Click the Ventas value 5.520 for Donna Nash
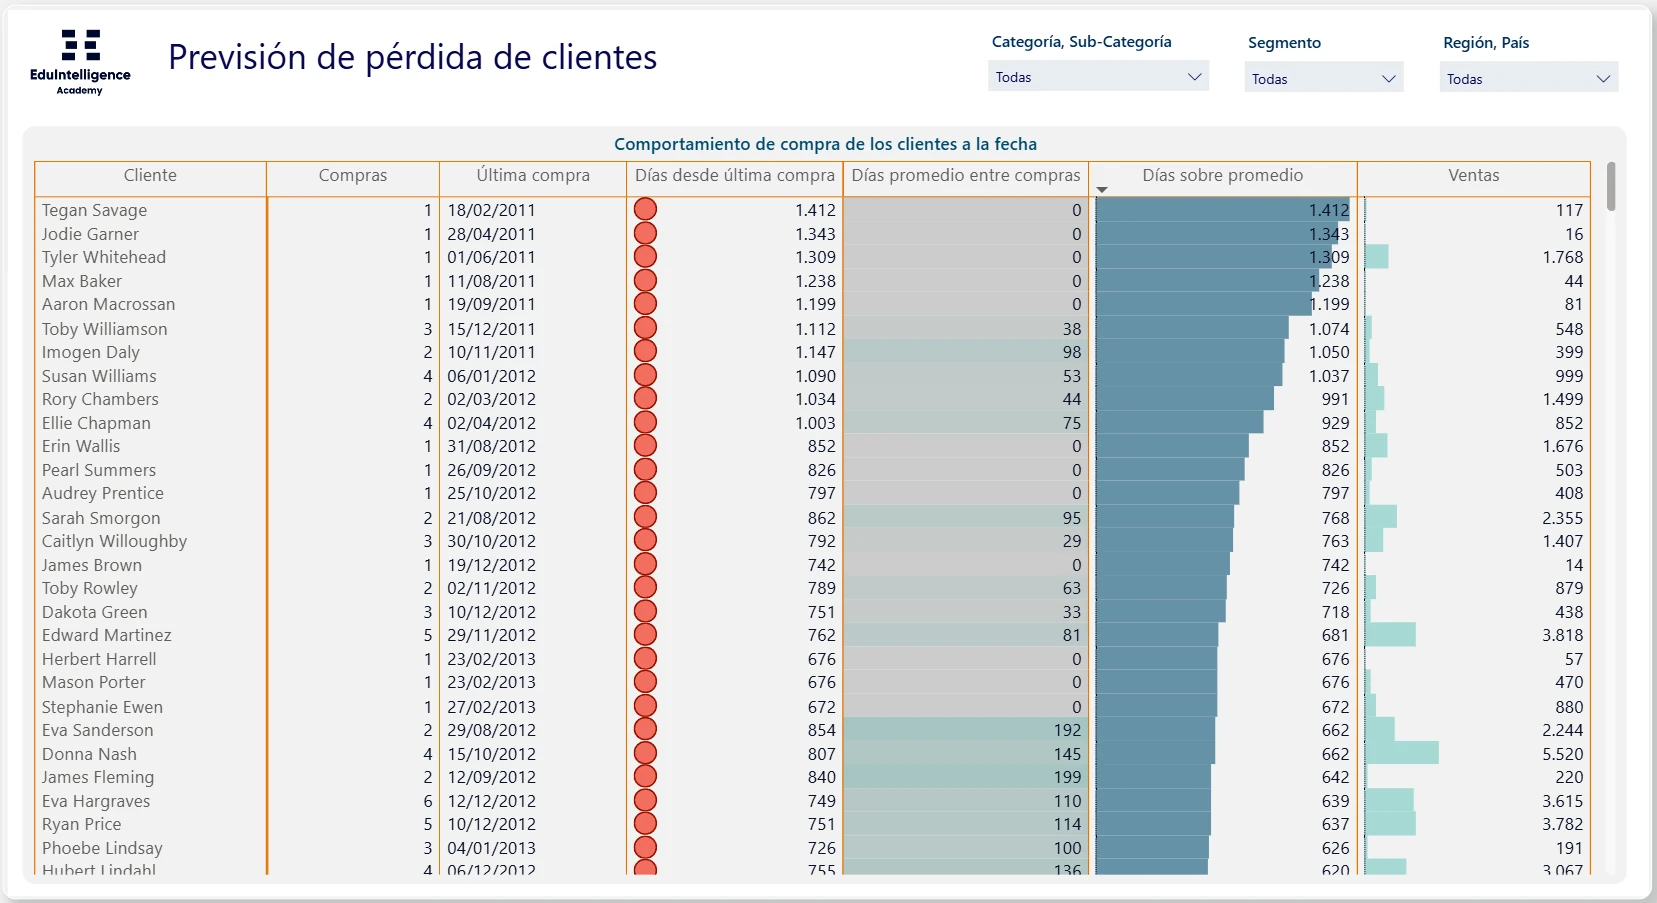The height and width of the screenshot is (903, 1657). pyautogui.click(x=1562, y=754)
